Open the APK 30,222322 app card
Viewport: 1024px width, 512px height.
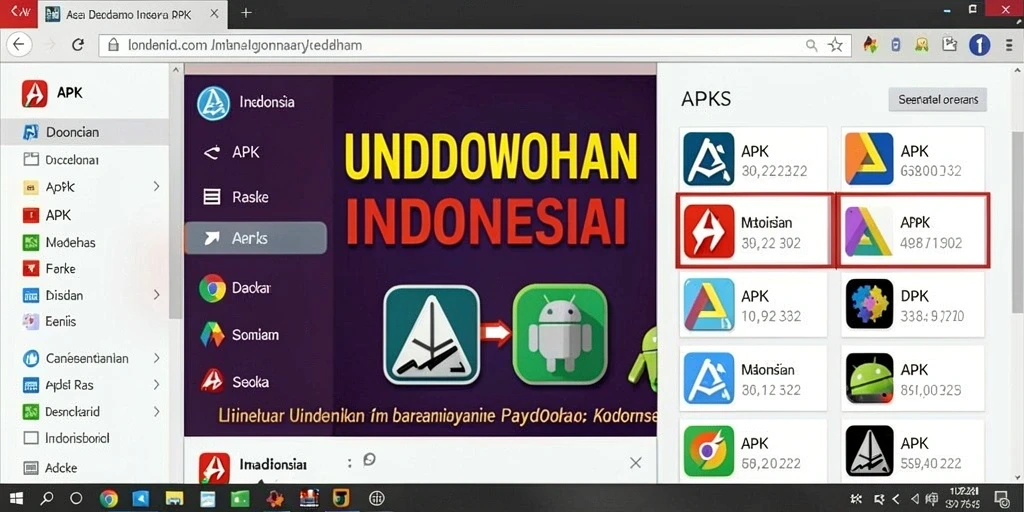(753, 159)
